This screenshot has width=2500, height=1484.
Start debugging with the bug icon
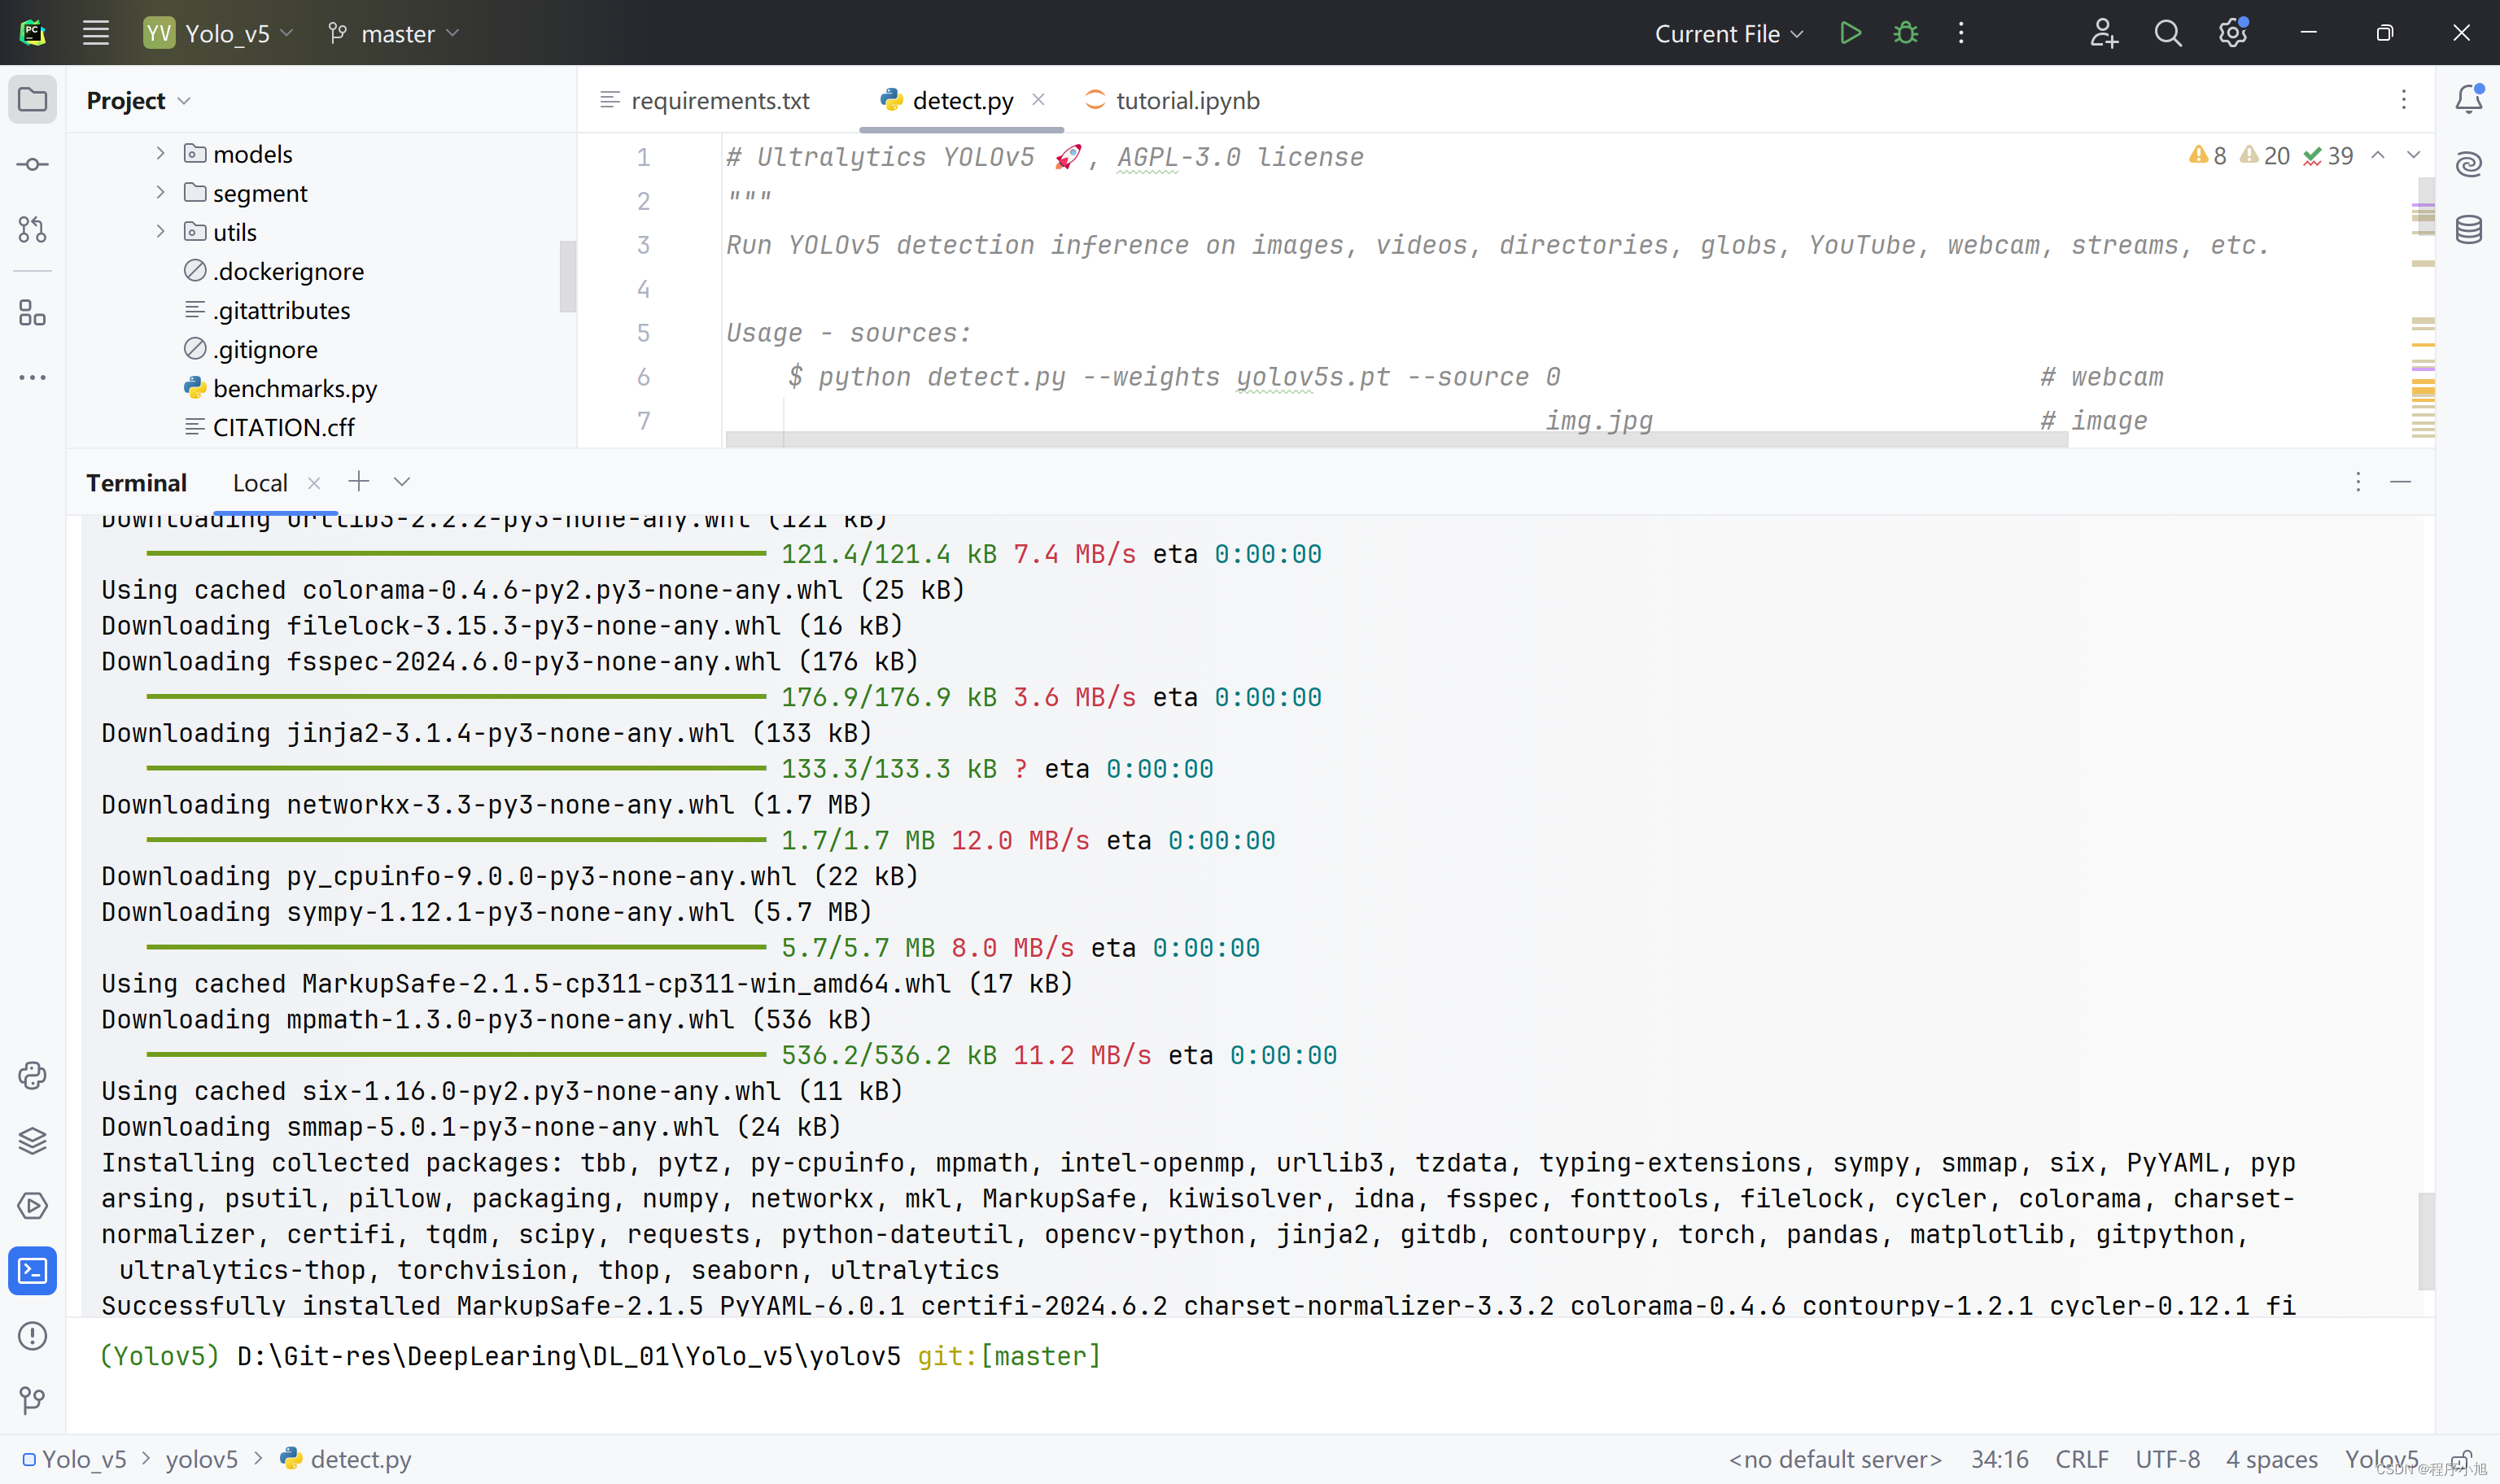coord(1906,33)
